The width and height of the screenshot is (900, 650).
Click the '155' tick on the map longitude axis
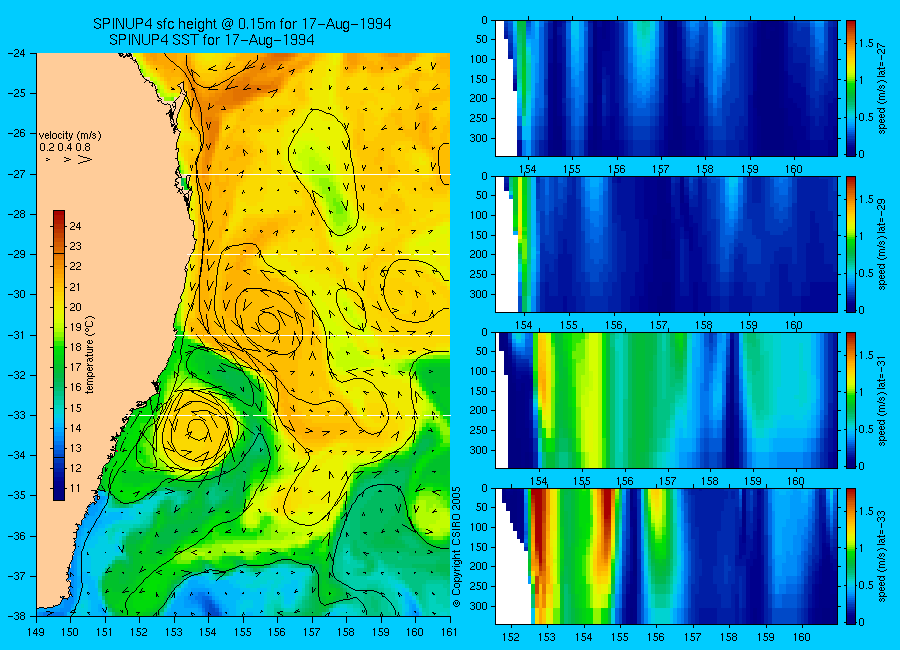point(243,632)
